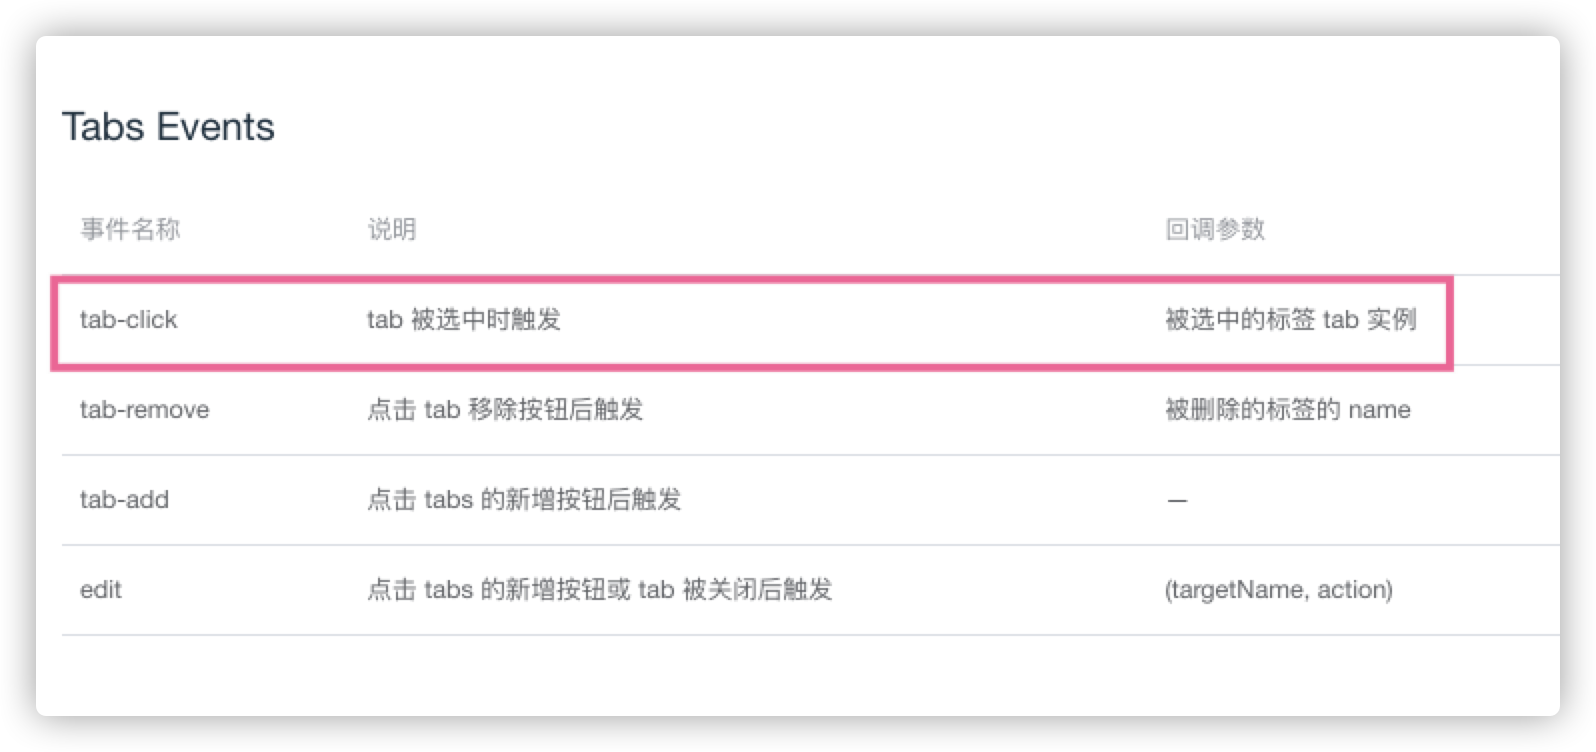Click the dash in tab-add parameter cell
1596x752 pixels.
[x=1177, y=501]
